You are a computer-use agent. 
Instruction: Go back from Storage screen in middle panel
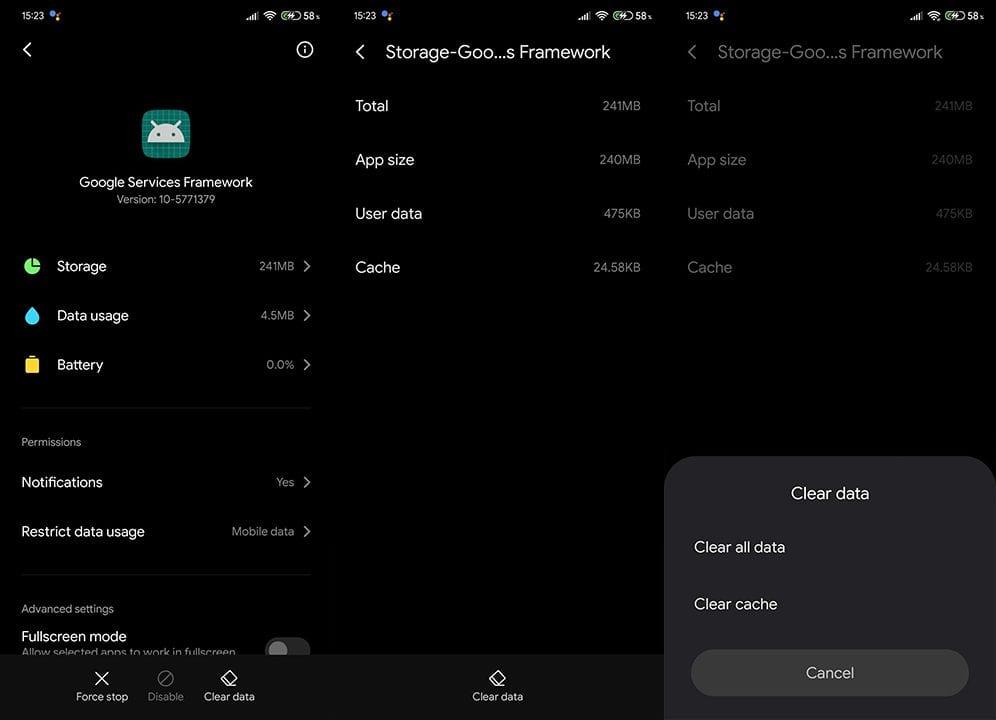(x=361, y=52)
